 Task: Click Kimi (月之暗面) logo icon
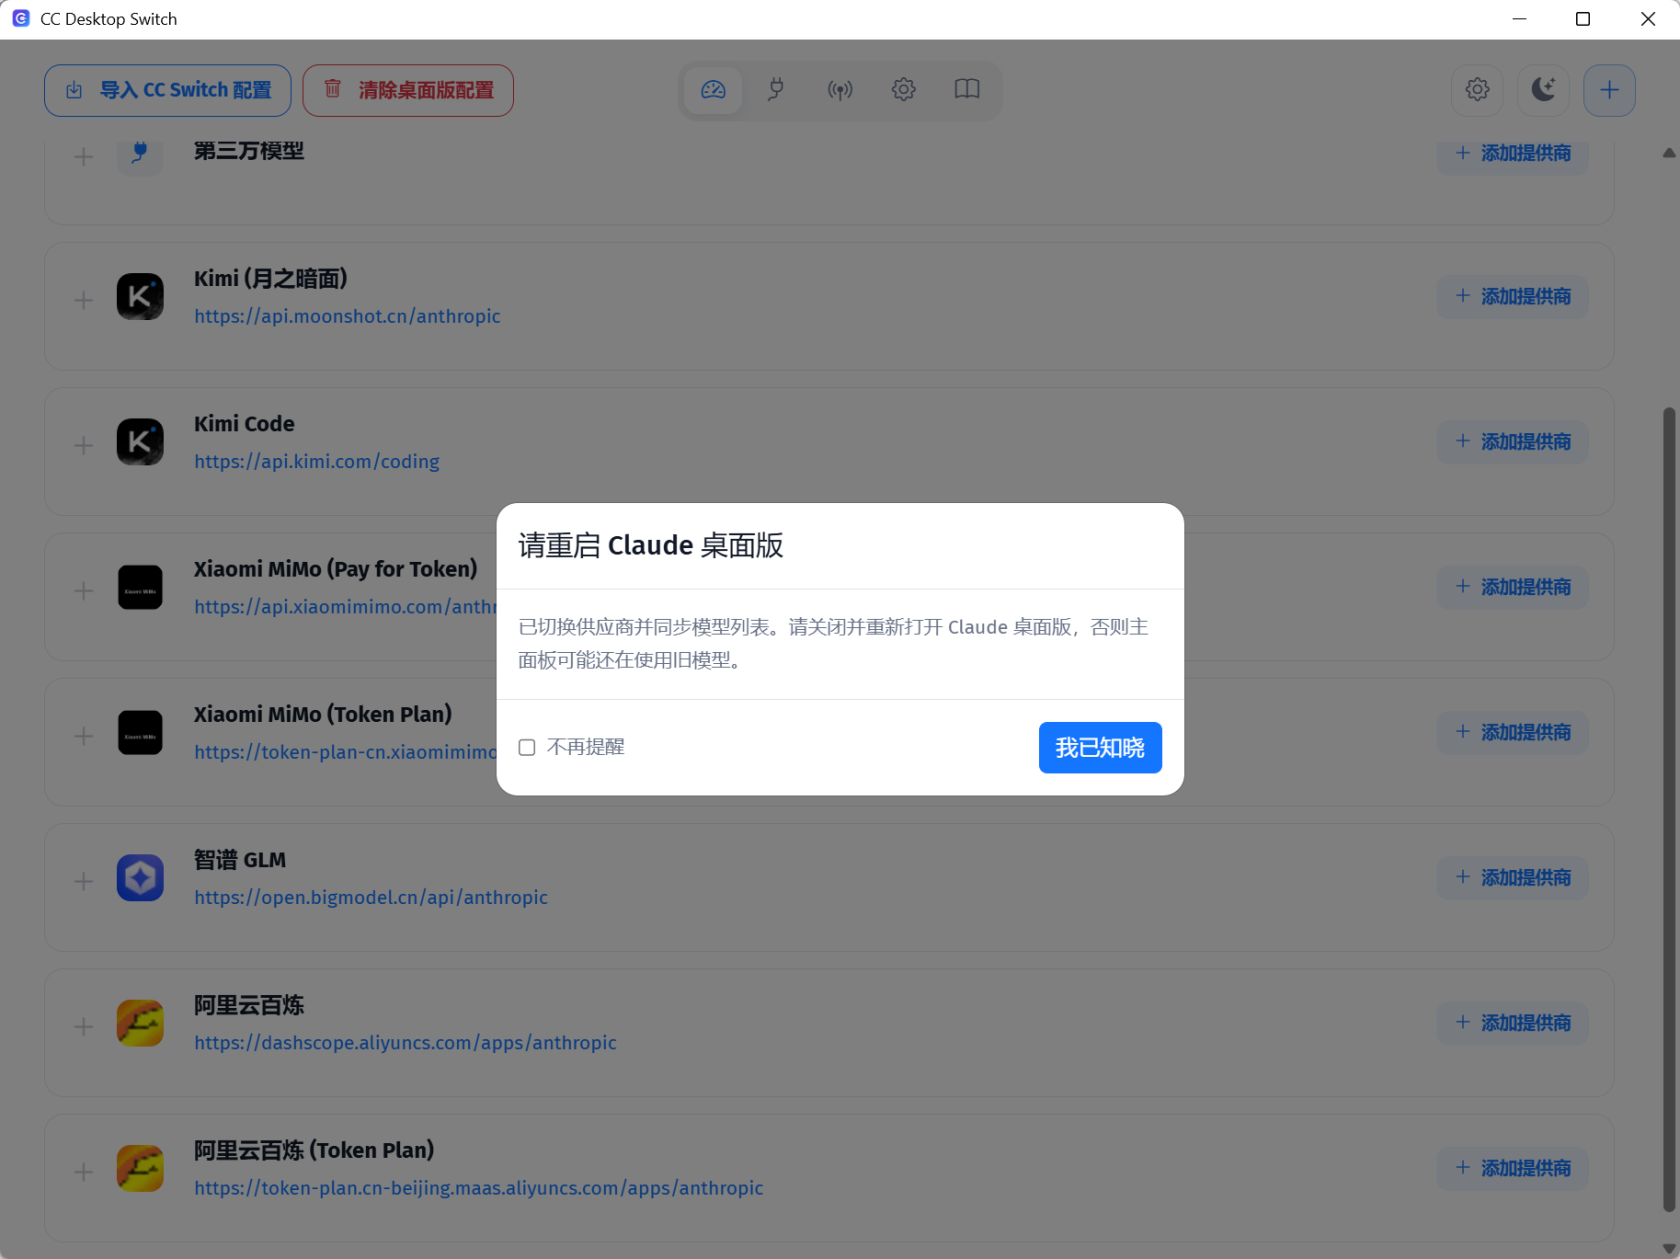(140, 297)
